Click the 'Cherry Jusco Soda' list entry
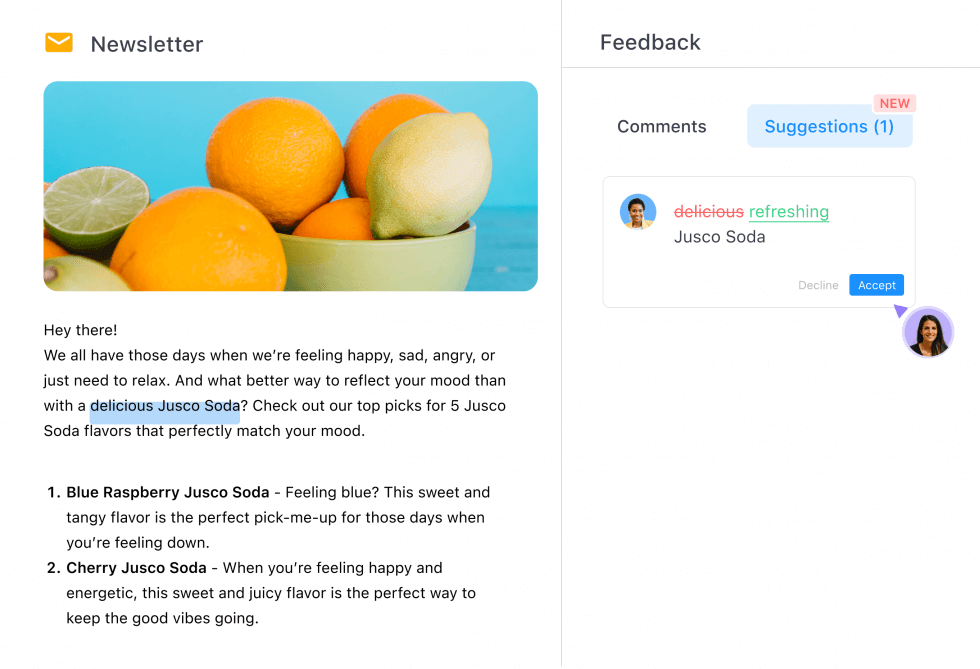The image size is (980, 669). click(x=135, y=567)
